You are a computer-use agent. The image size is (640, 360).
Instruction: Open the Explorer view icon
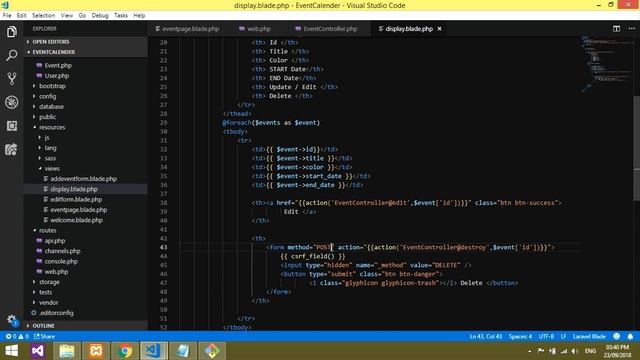[11, 32]
